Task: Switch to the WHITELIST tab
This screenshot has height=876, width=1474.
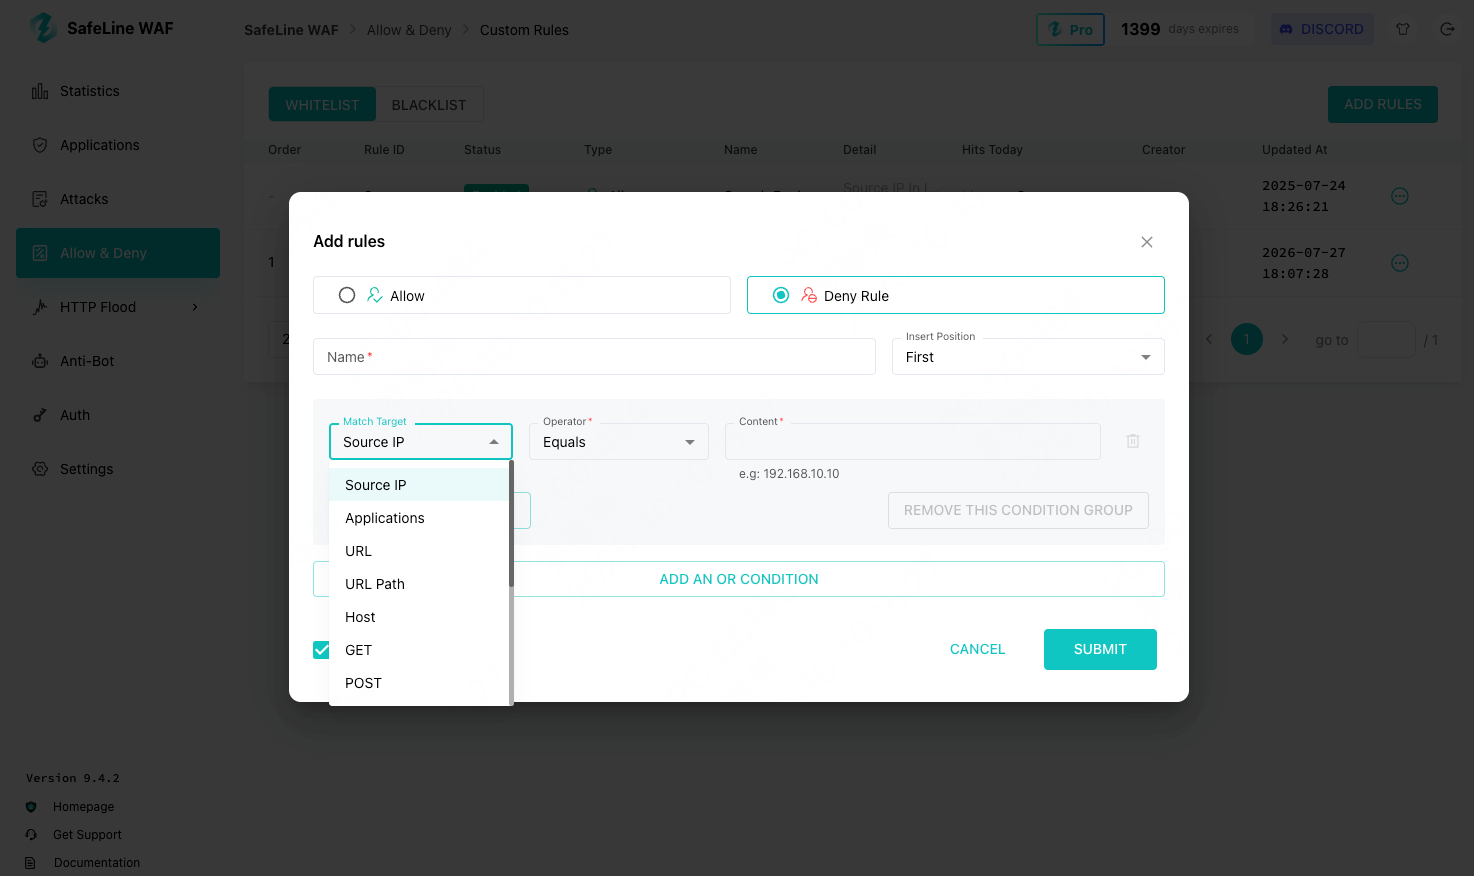Action: (322, 105)
